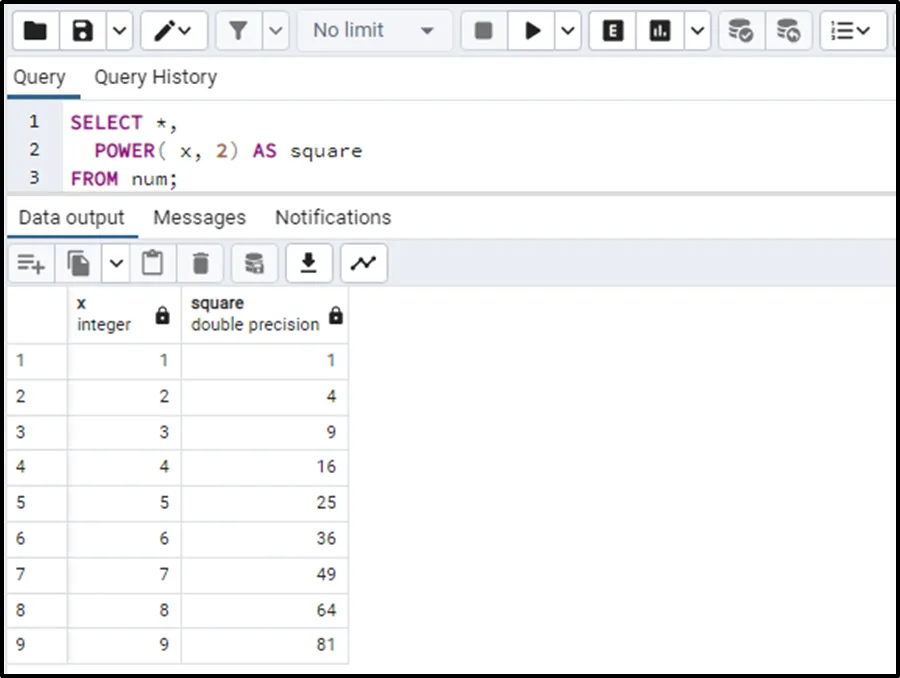The height and width of the screenshot is (678, 900).
Task: Click the Save File disk icon
Action: tap(83, 31)
